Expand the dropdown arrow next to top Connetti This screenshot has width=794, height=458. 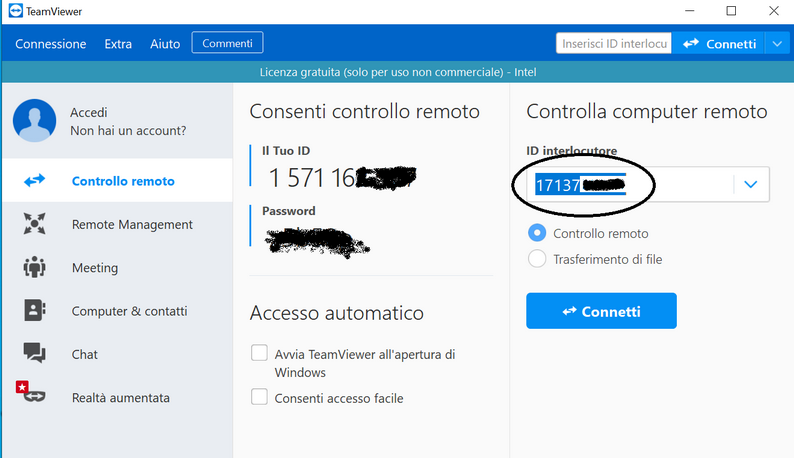pos(777,44)
